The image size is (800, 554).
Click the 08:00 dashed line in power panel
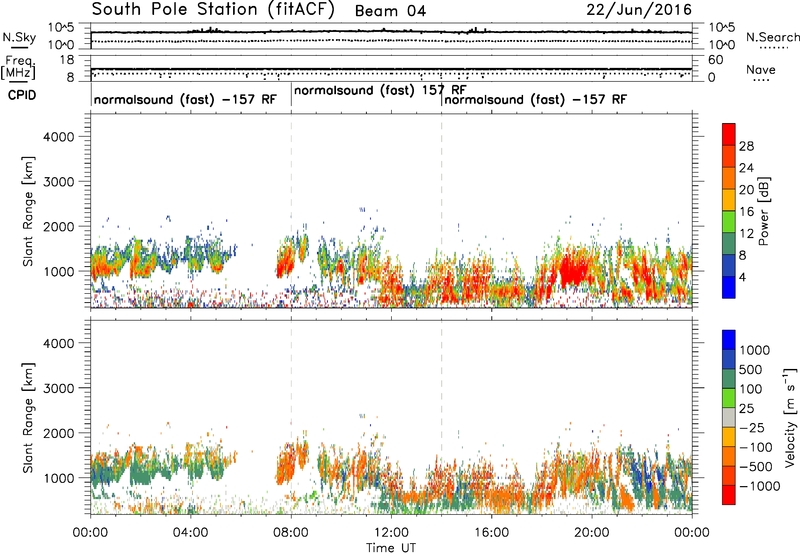(x=291, y=210)
